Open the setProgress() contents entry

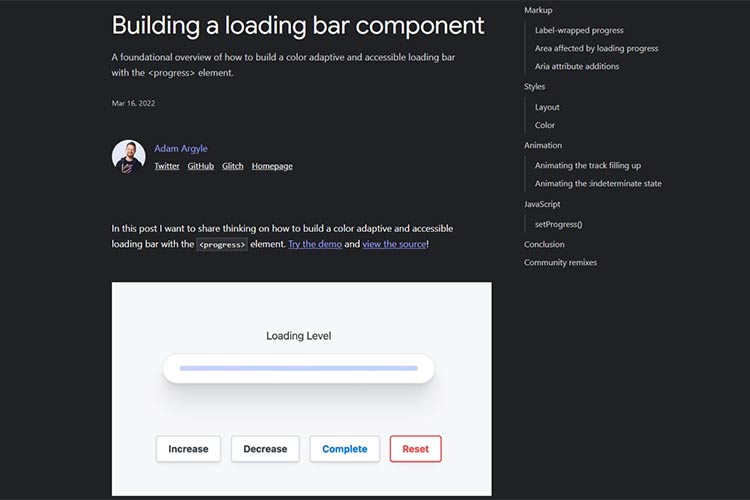pos(558,224)
